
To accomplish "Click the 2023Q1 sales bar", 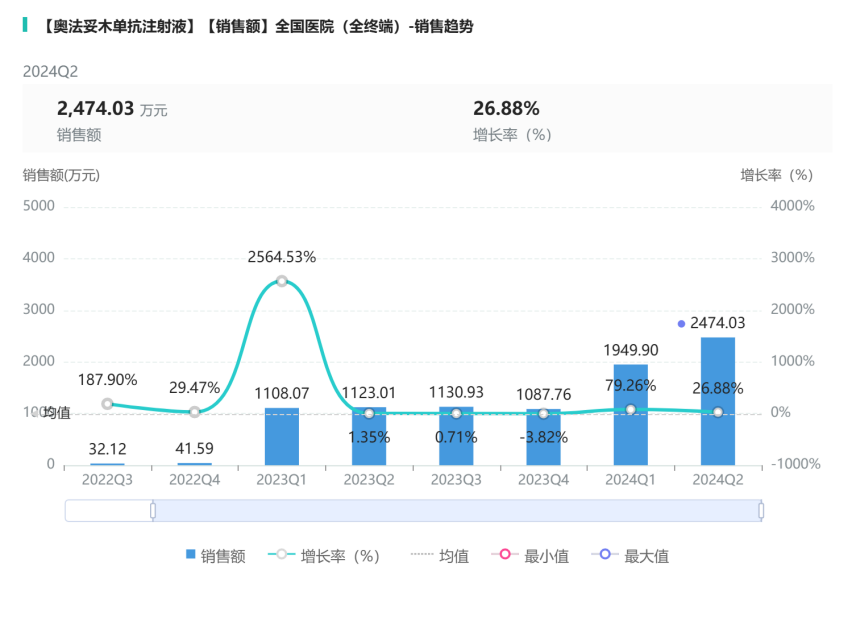I will coord(282,437).
